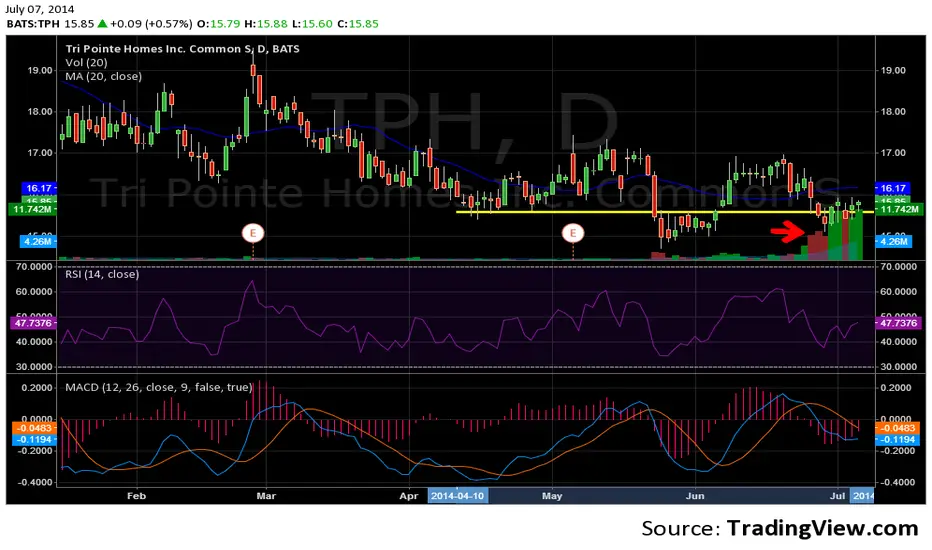
Task: Click the Feb label on the time axis
Action: point(137,496)
